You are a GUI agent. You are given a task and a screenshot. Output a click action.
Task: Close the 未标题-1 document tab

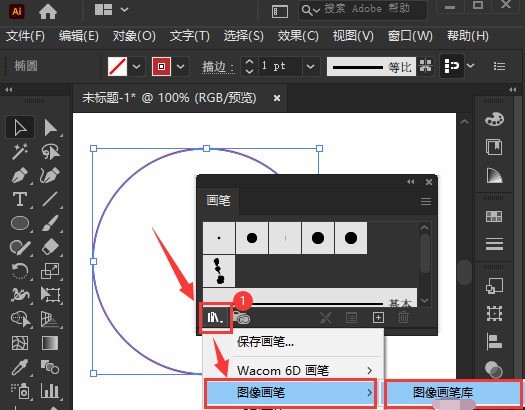coord(277,98)
